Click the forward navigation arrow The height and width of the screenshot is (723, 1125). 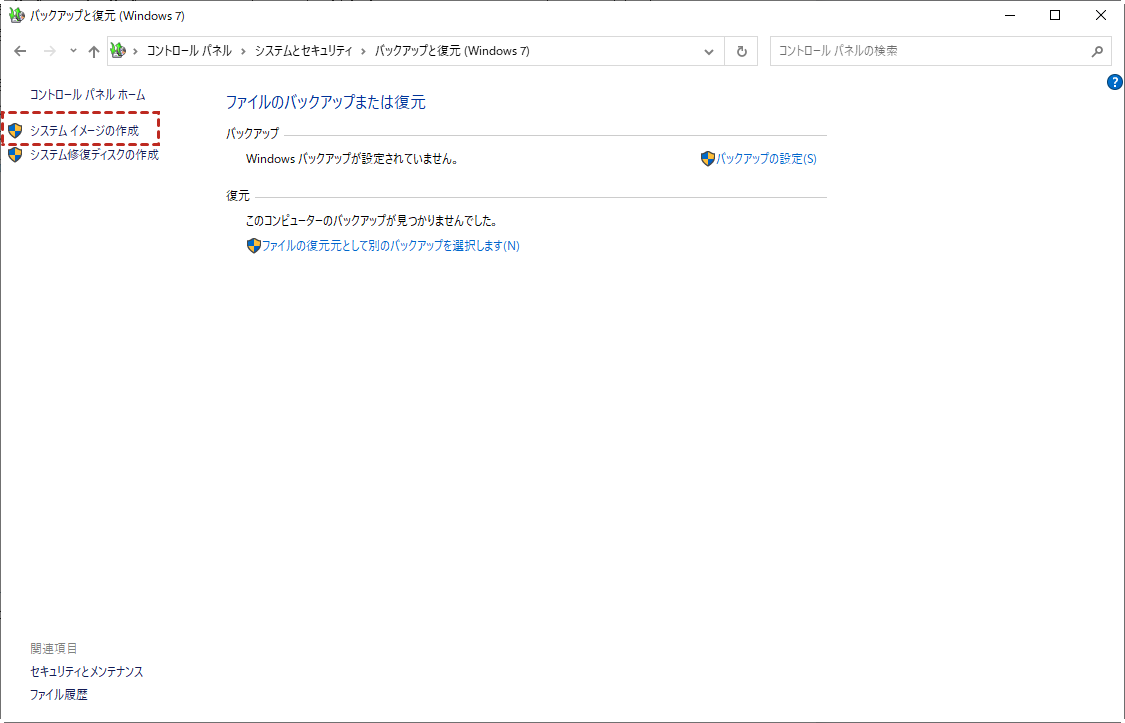tap(50, 51)
